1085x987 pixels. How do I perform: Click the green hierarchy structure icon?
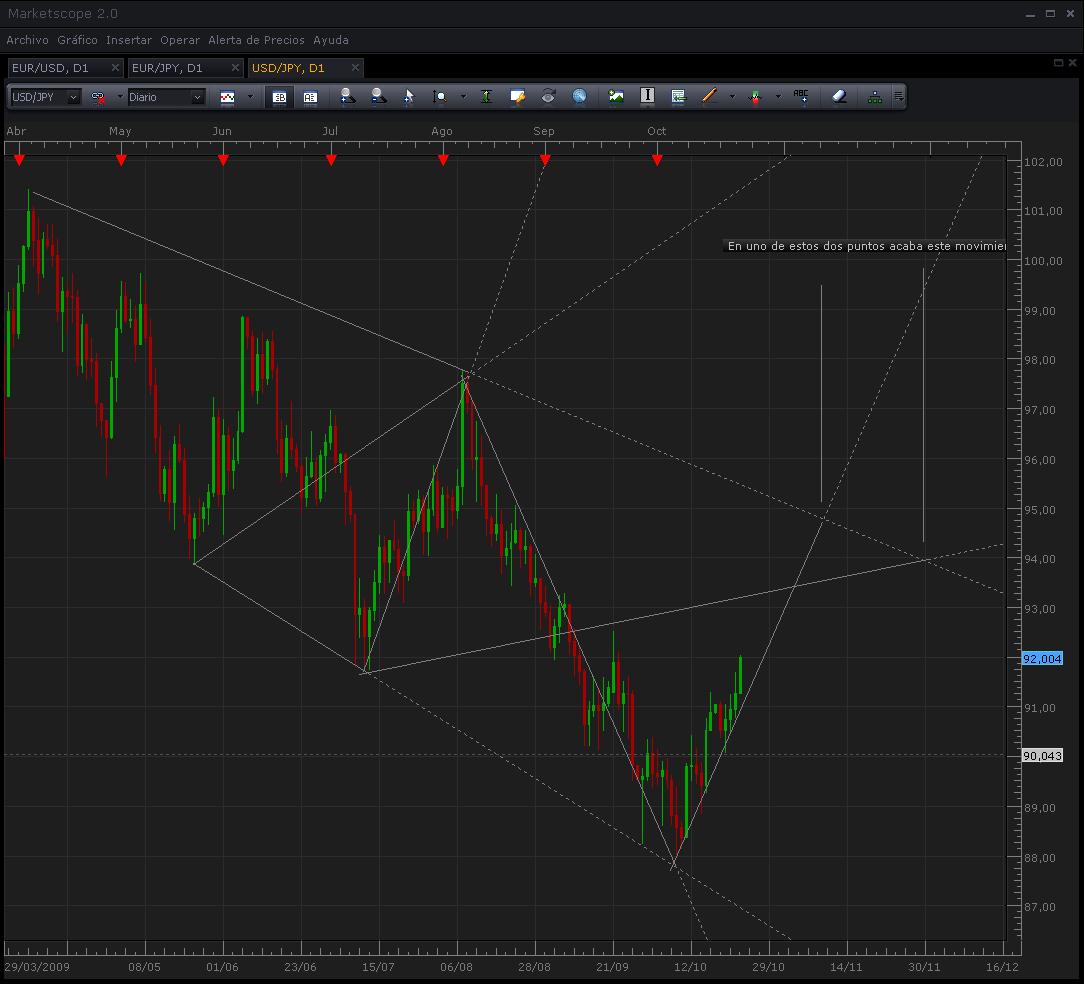[875, 98]
